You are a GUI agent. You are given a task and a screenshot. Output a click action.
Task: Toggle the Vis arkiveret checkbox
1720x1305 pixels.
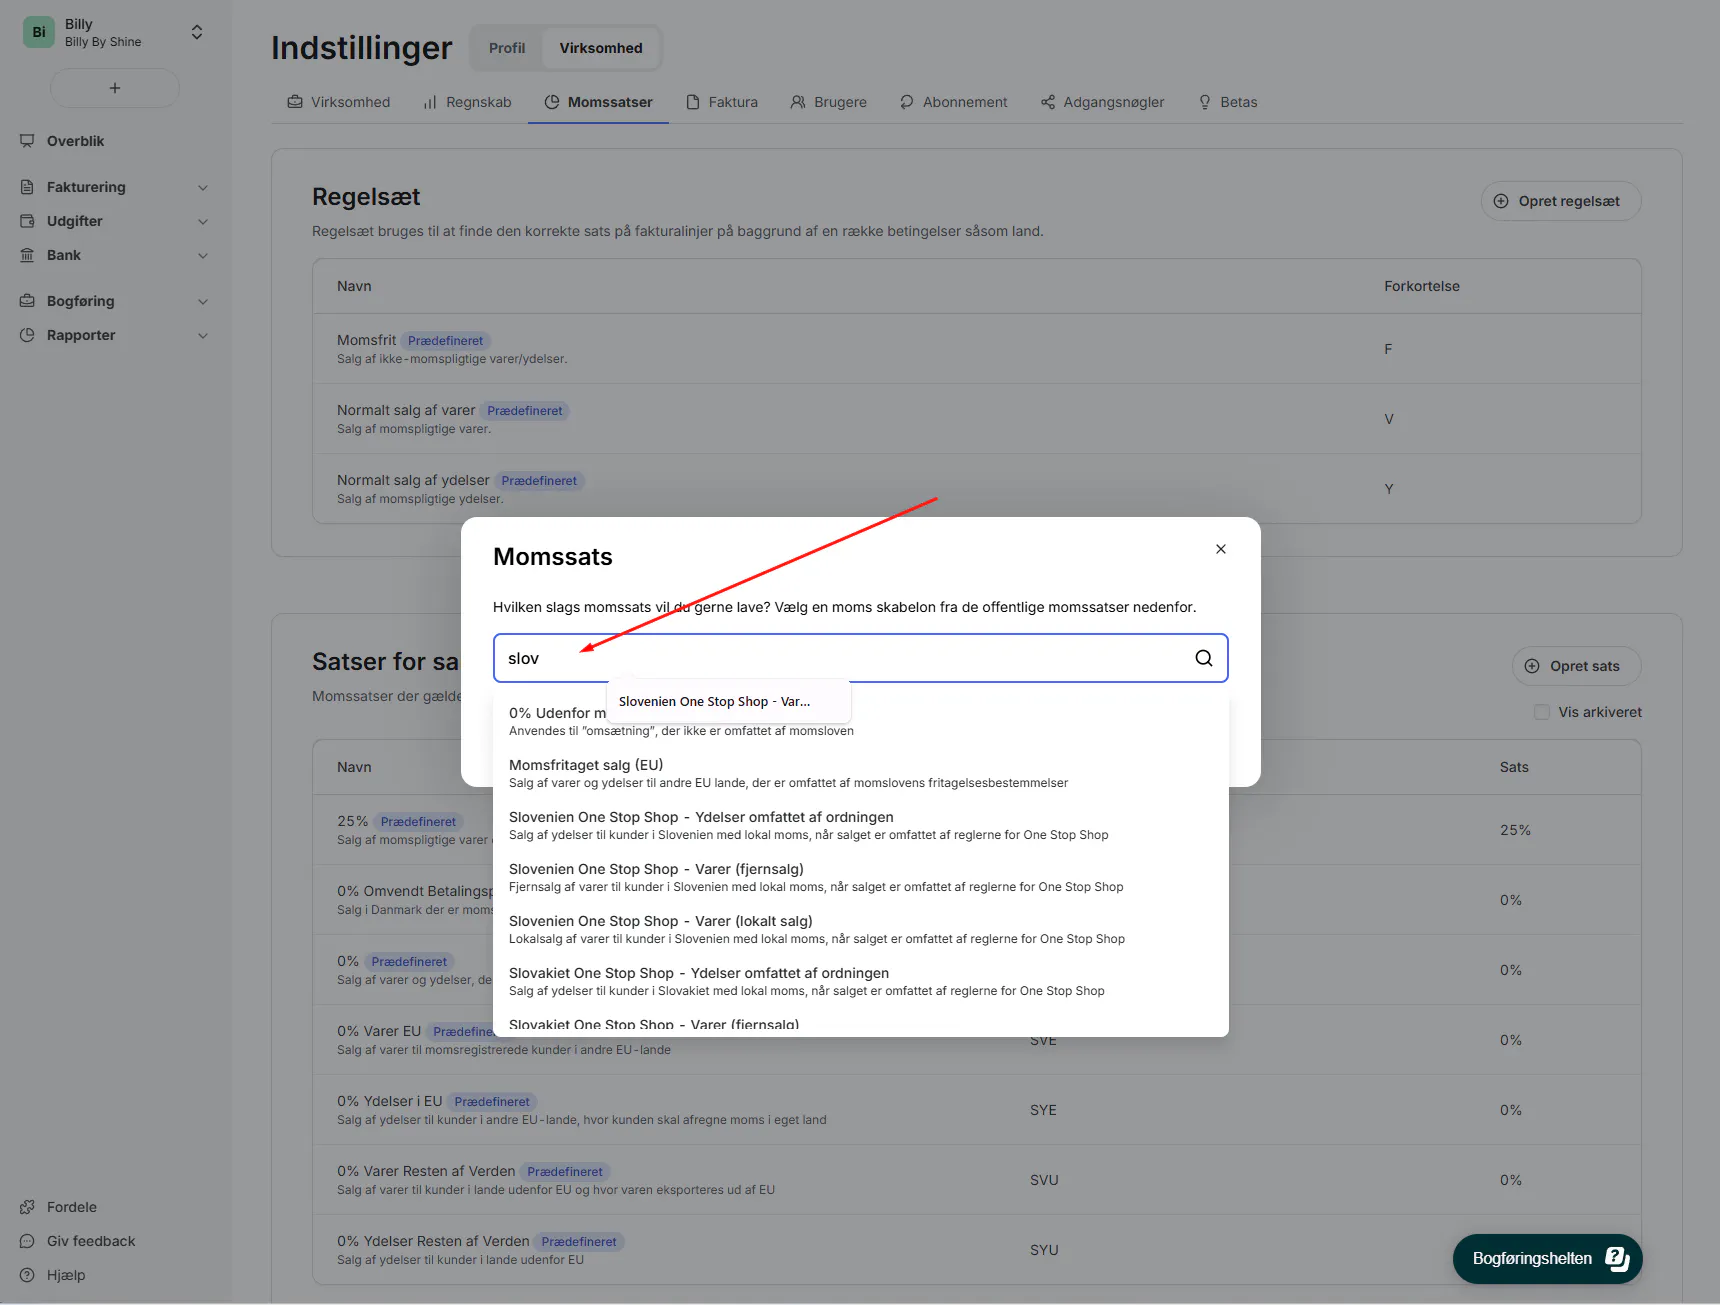[x=1542, y=712]
